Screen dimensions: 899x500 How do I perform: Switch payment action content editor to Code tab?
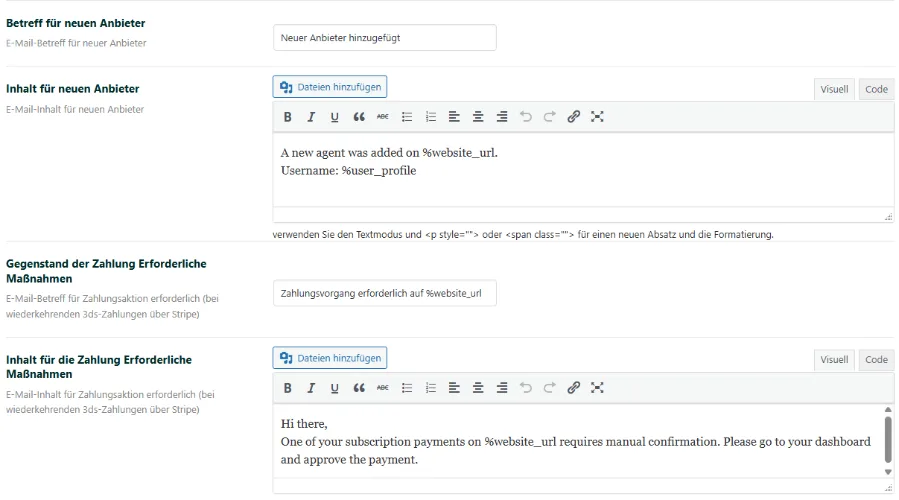pyautogui.click(x=876, y=360)
